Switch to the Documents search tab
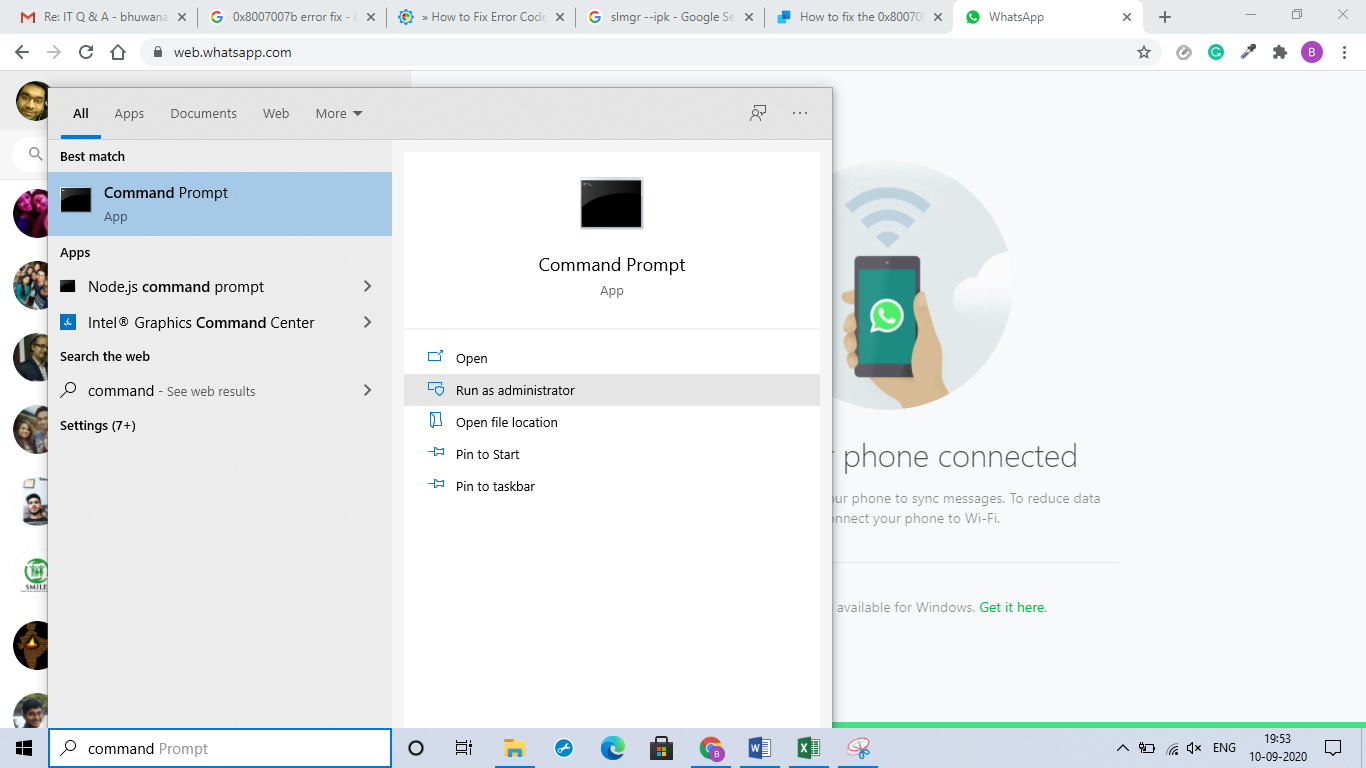1366x768 pixels. pyautogui.click(x=203, y=113)
